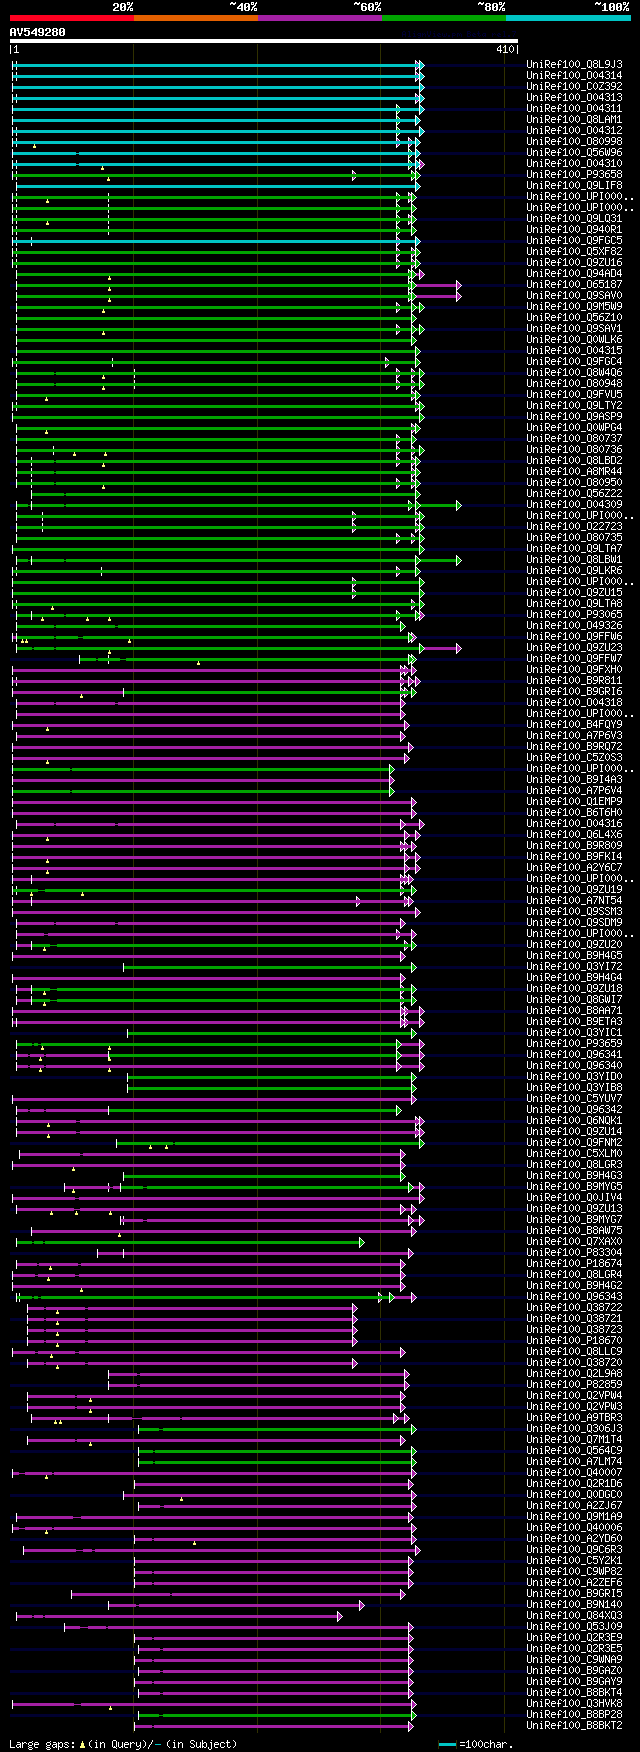Select label UniRef100_Q38722
The height and width of the screenshot is (1752, 640).
tap(574, 1307)
